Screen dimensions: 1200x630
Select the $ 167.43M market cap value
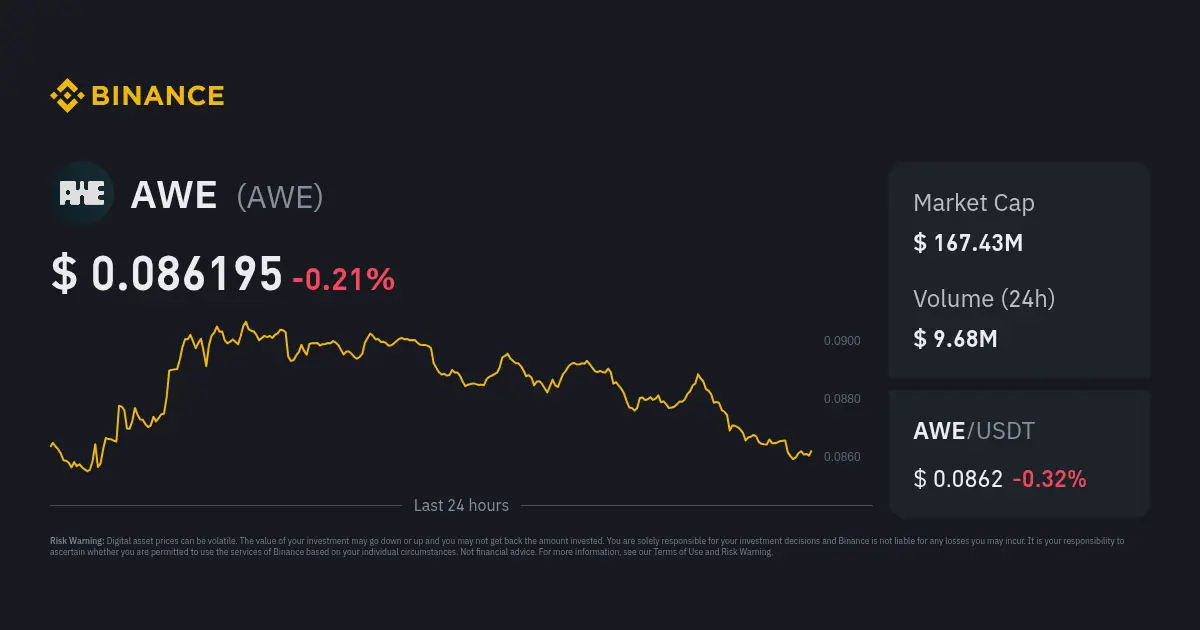coord(967,242)
